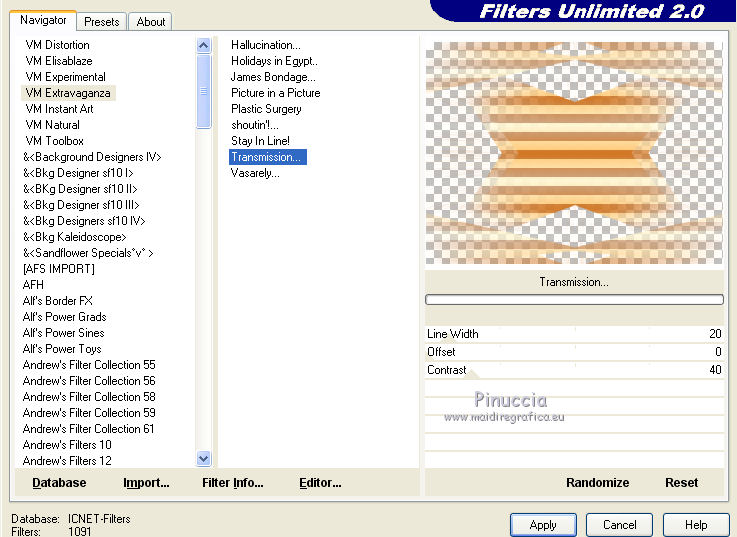Choose the shoutin'!... filter
Viewport: 737px width, 537px height.
click(255, 125)
